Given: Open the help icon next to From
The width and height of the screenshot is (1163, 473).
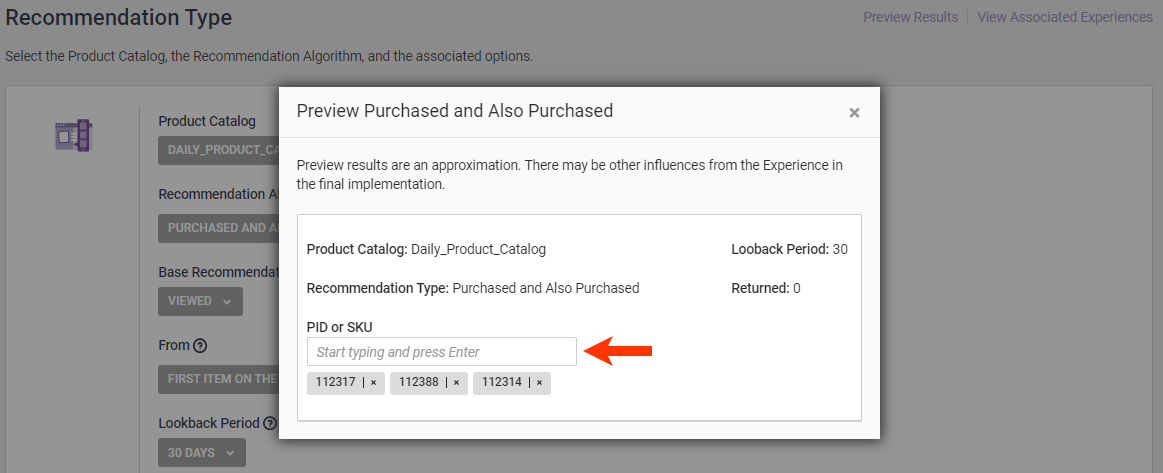Looking at the screenshot, I should point(200,346).
